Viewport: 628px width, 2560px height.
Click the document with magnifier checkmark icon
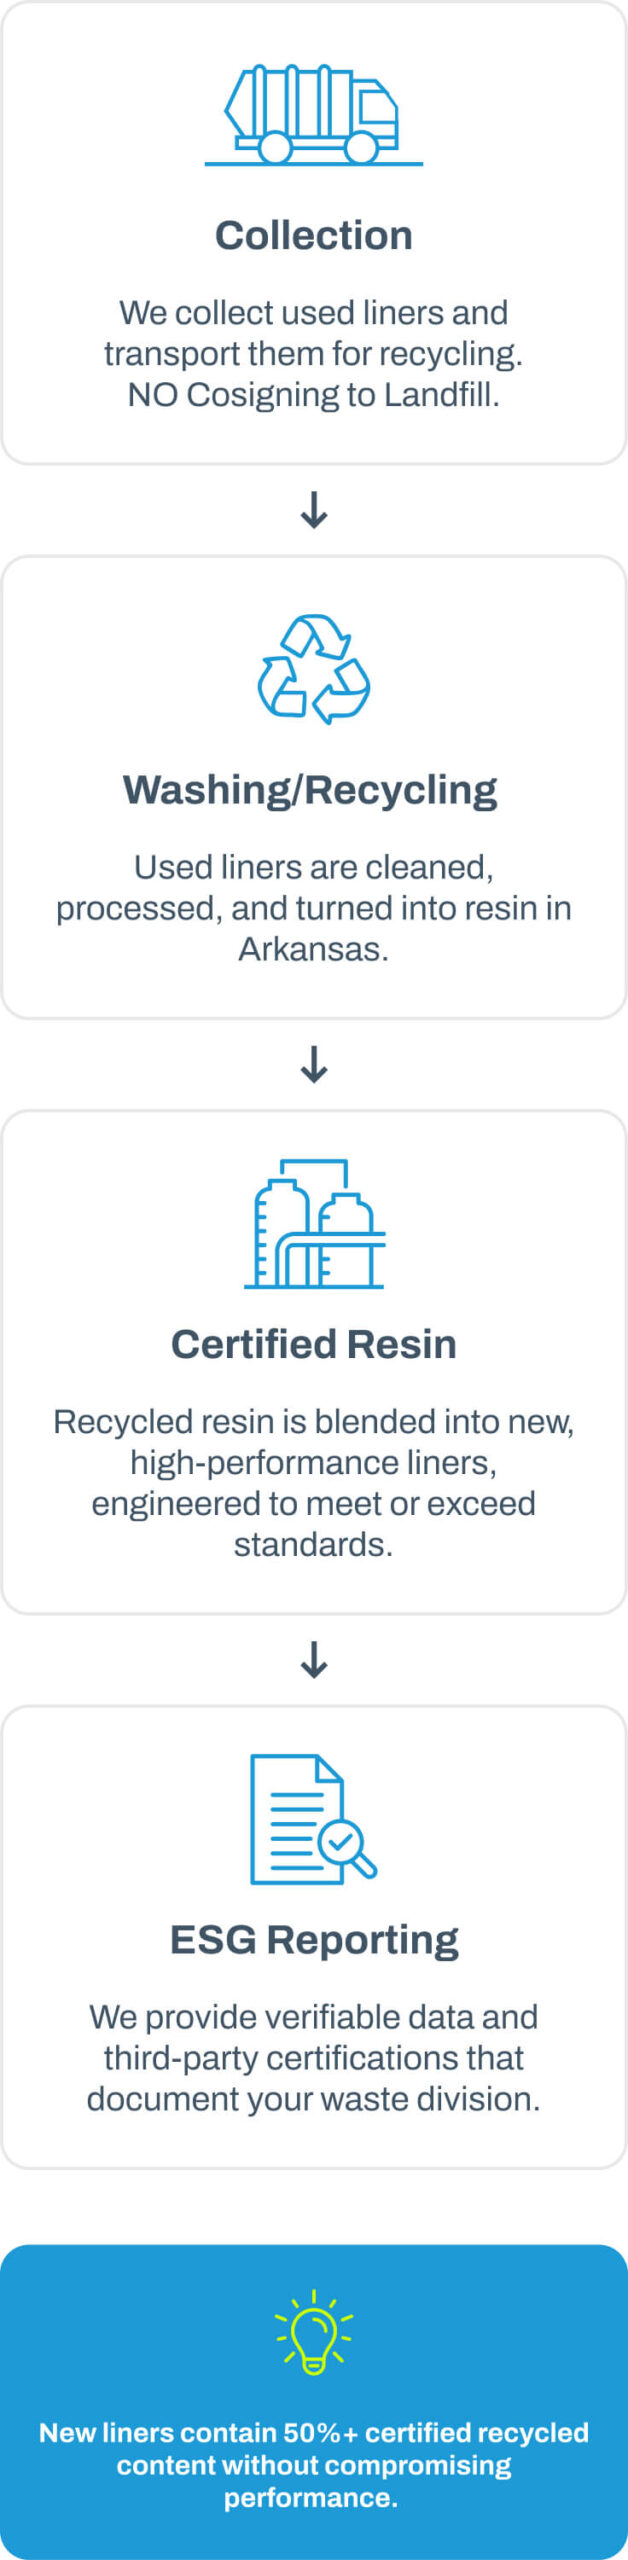click(313, 1818)
